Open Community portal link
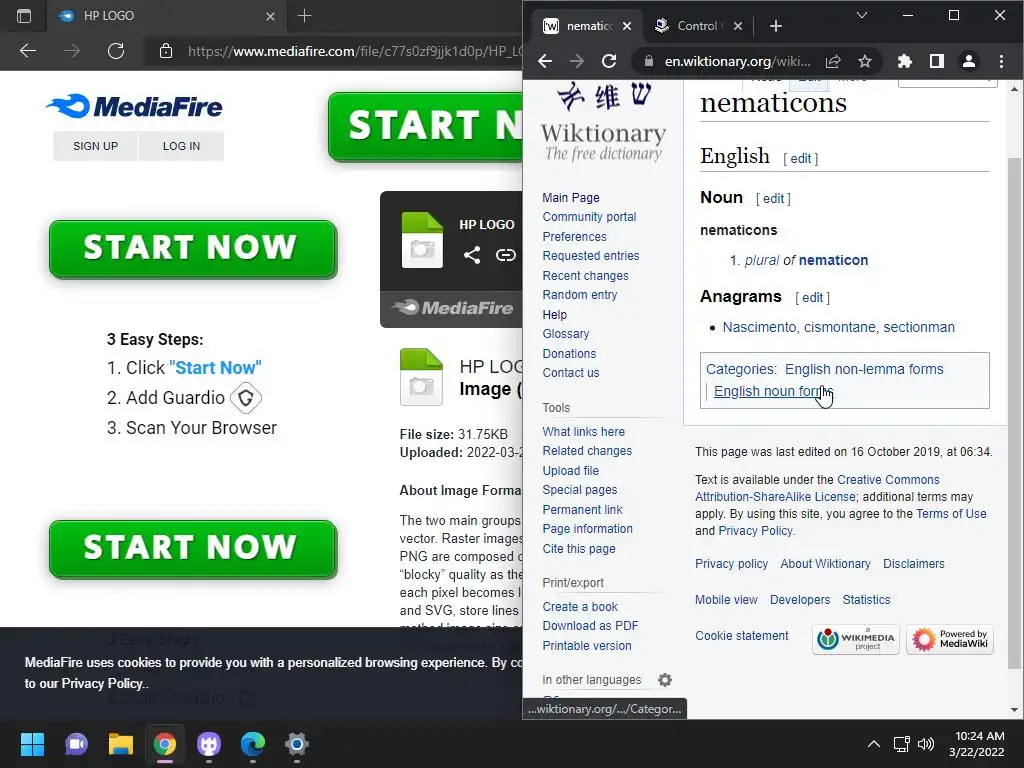This screenshot has width=1024, height=768. click(589, 217)
